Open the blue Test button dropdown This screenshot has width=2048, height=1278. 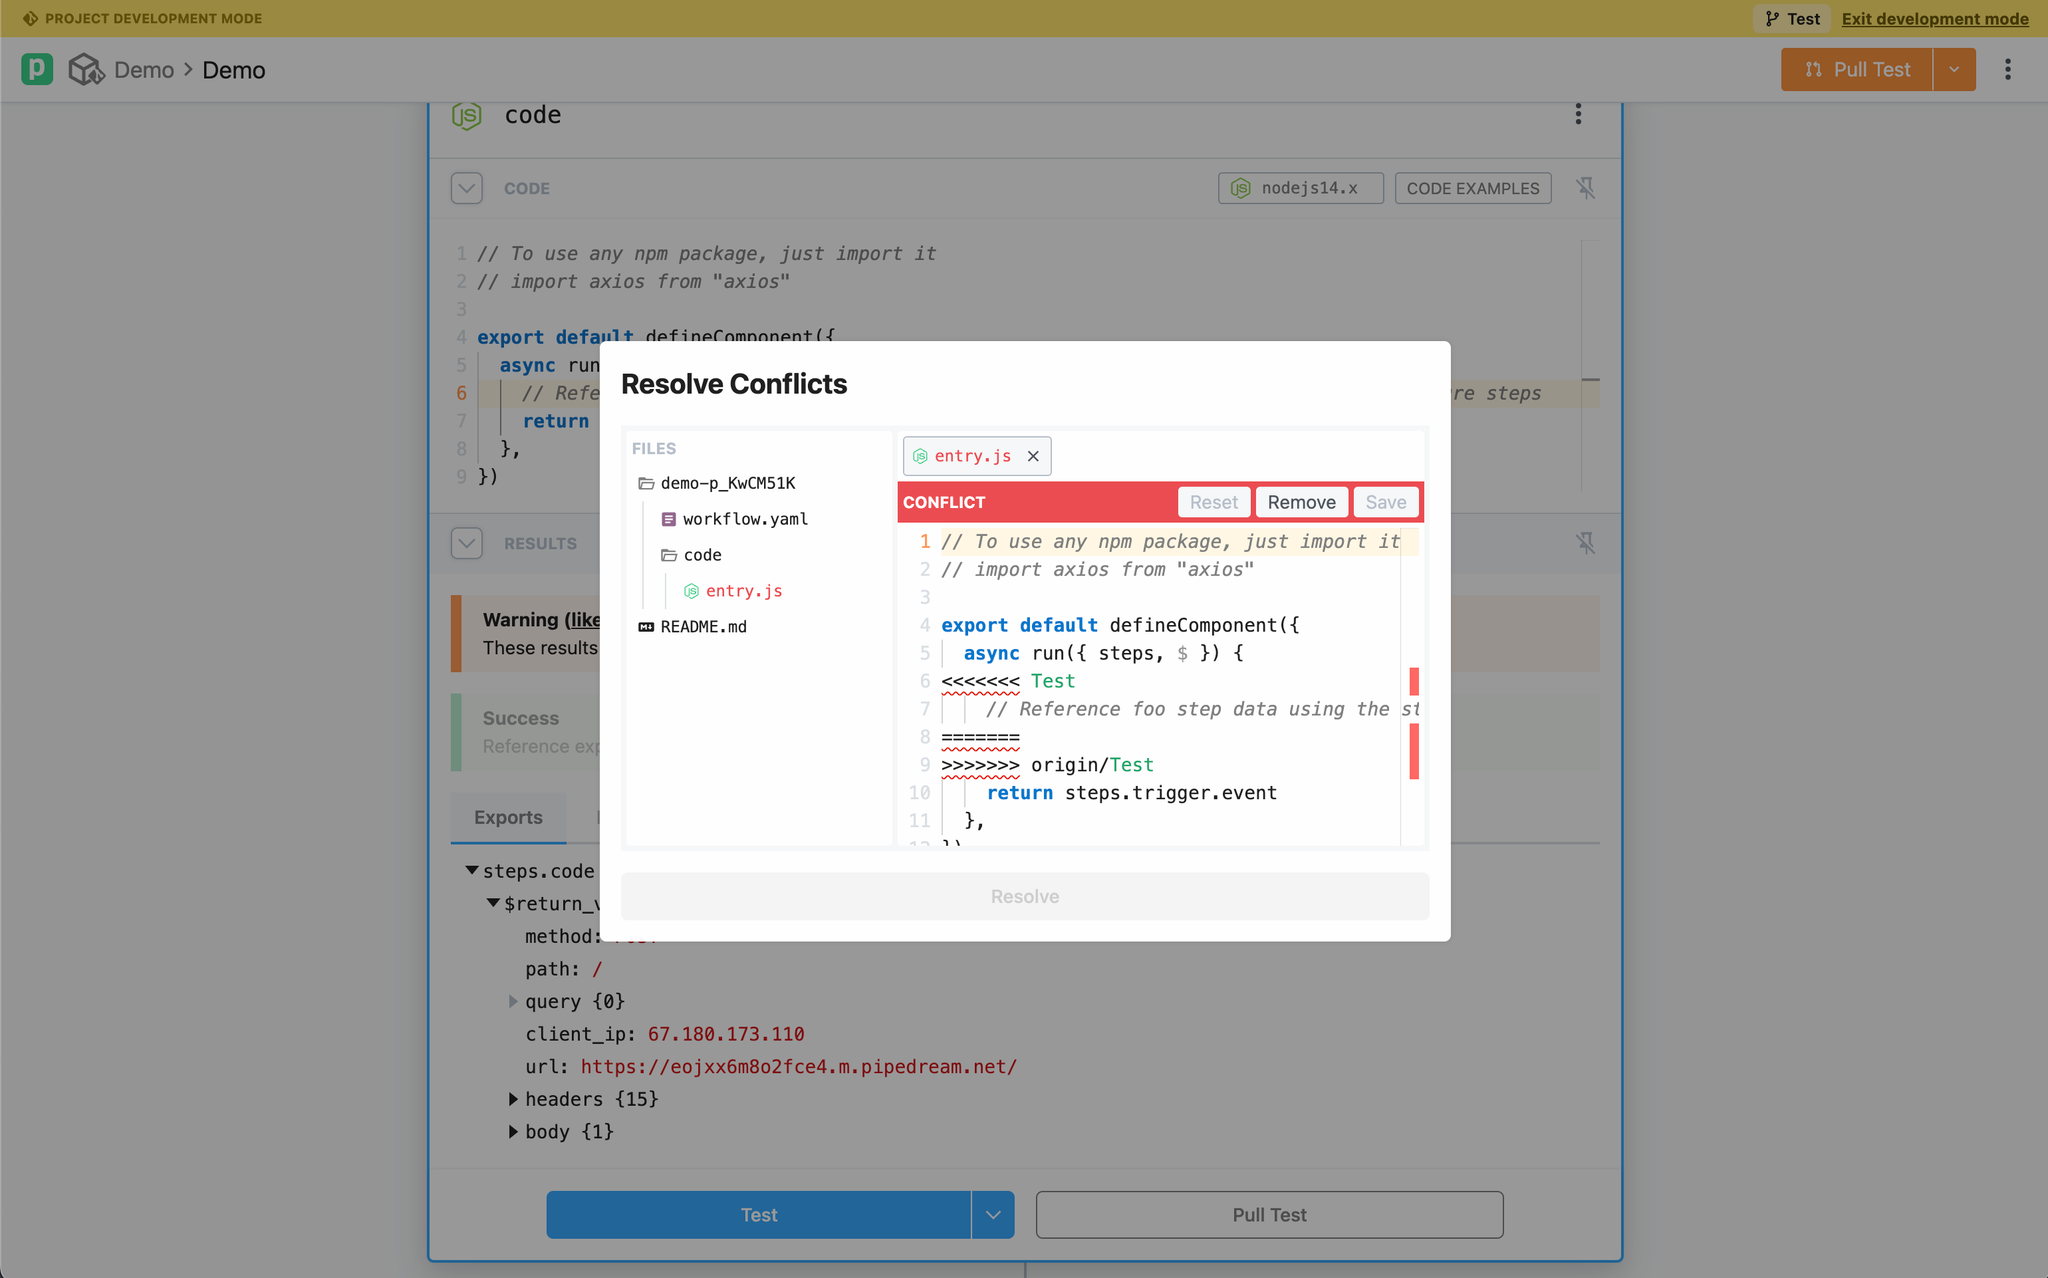coord(993,1215)
